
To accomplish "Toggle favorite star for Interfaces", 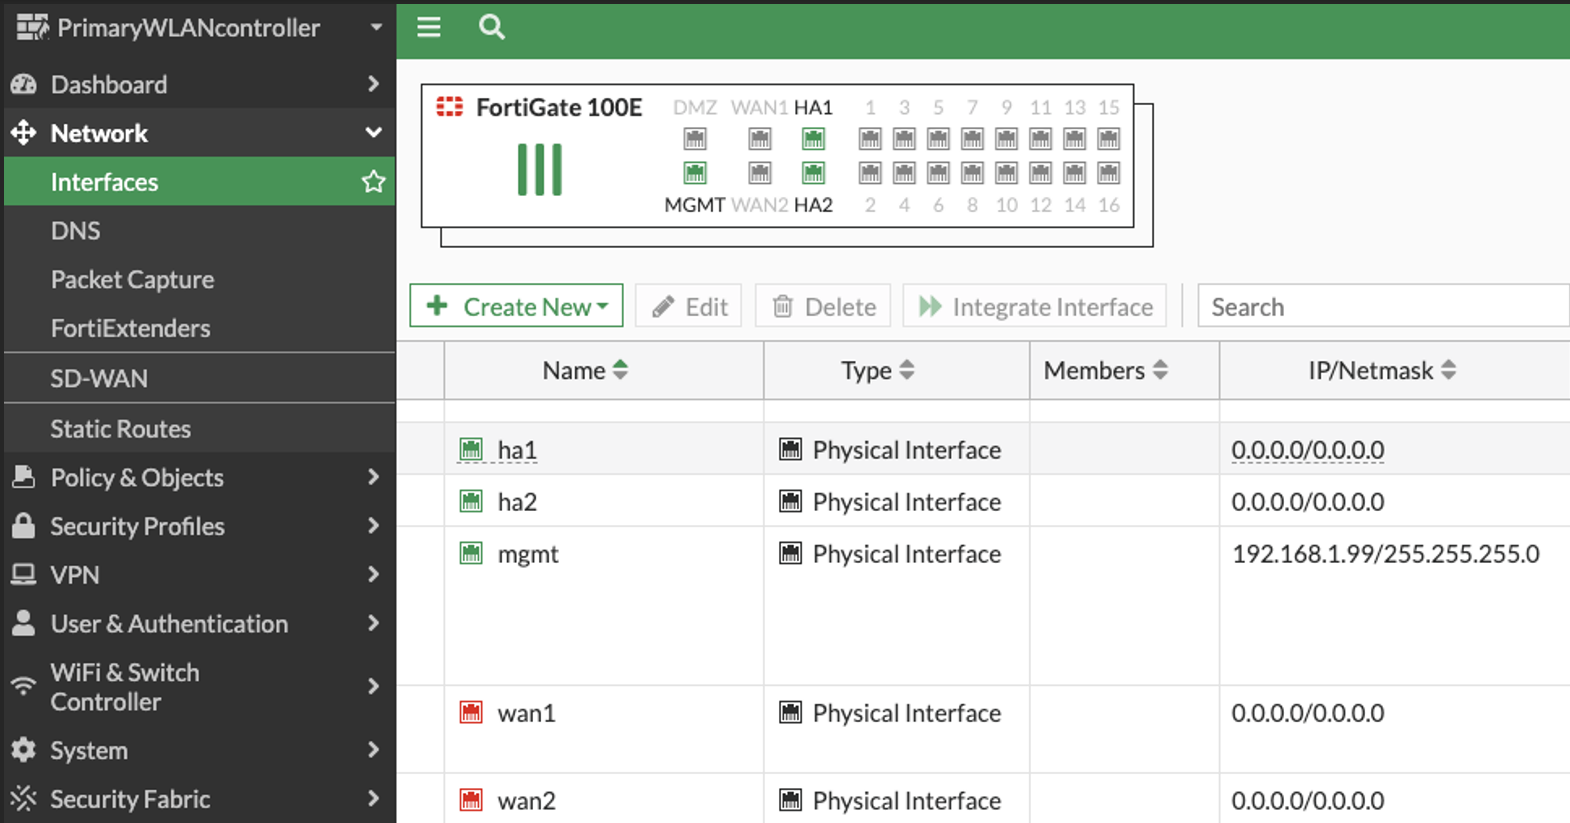I will [x=373, y=182].
